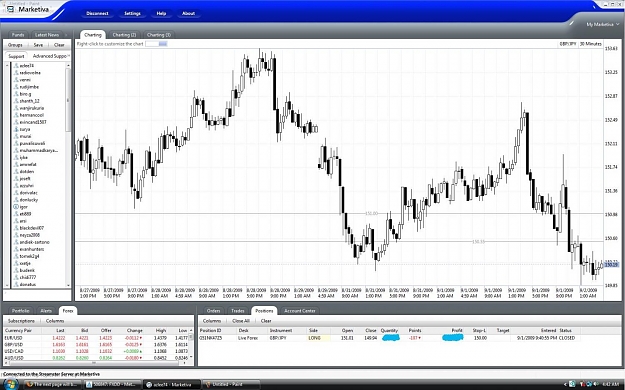Viewport: 625px width, 390px height.
Task: Click the About button
Action: pos(188,14)
